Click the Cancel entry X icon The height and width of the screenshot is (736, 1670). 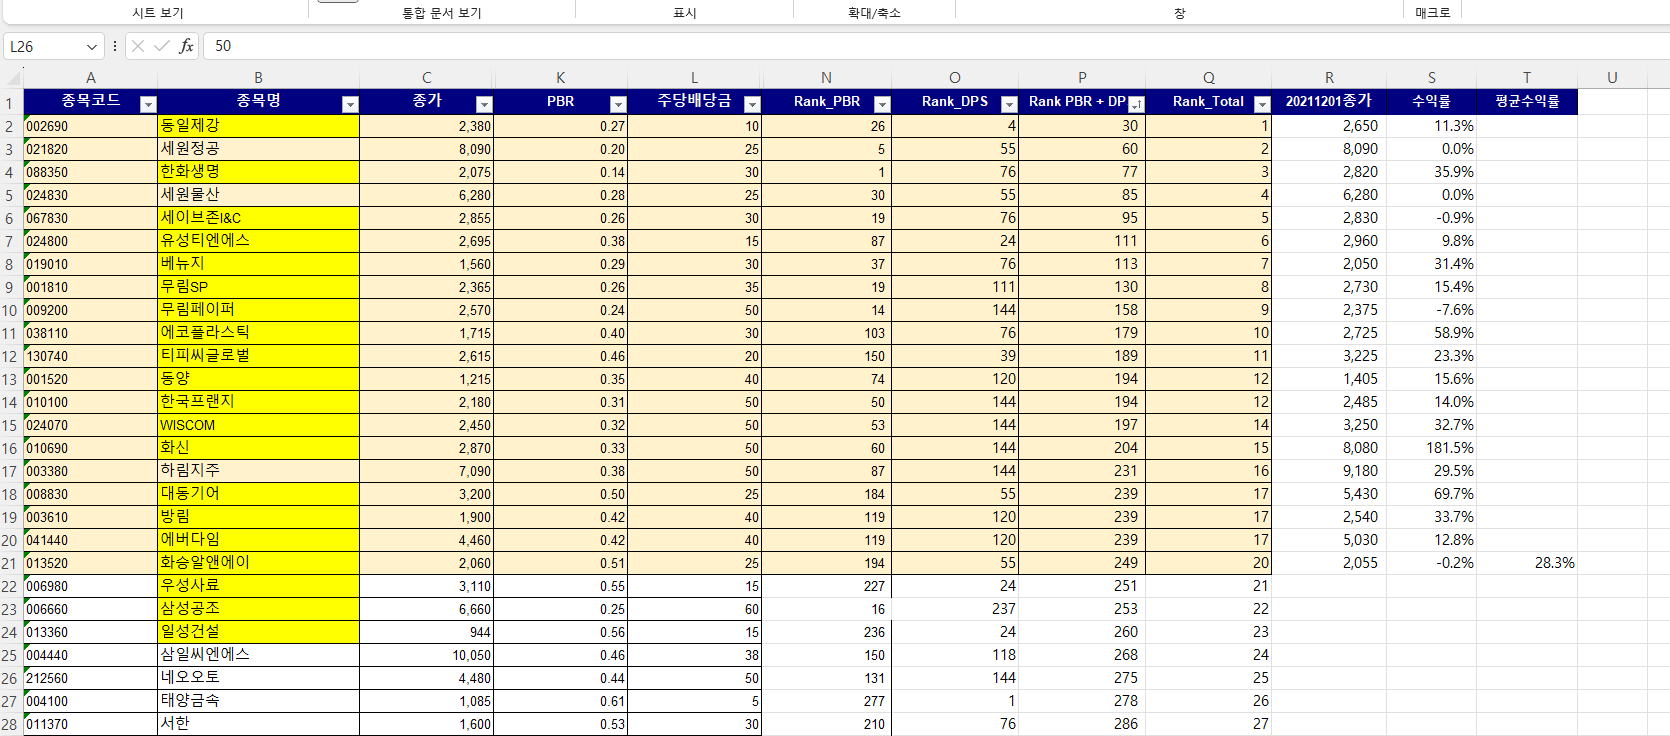[138, 46]
